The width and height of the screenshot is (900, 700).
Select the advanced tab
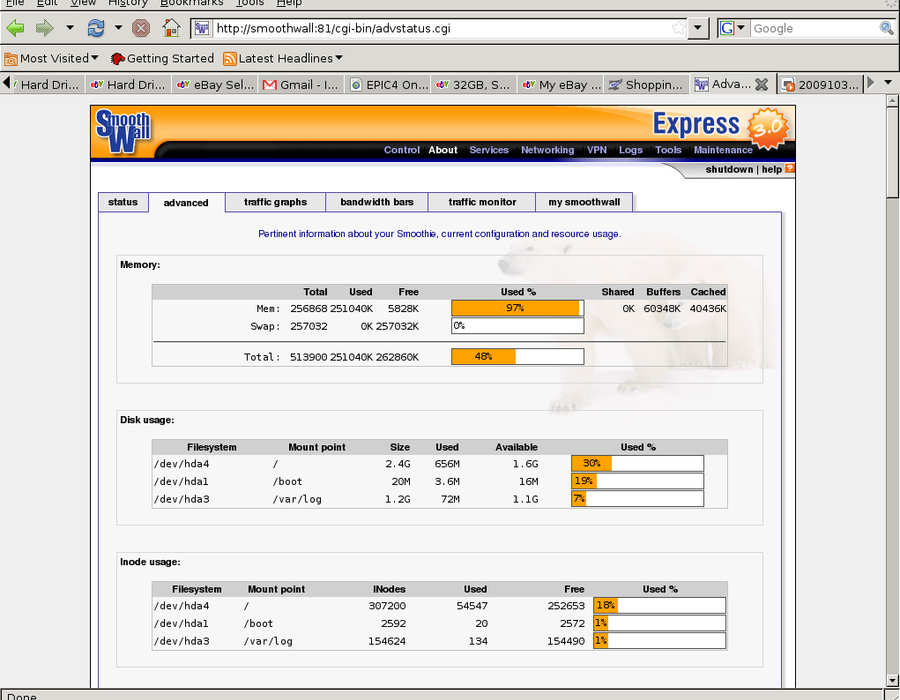(x=186, y=203)
